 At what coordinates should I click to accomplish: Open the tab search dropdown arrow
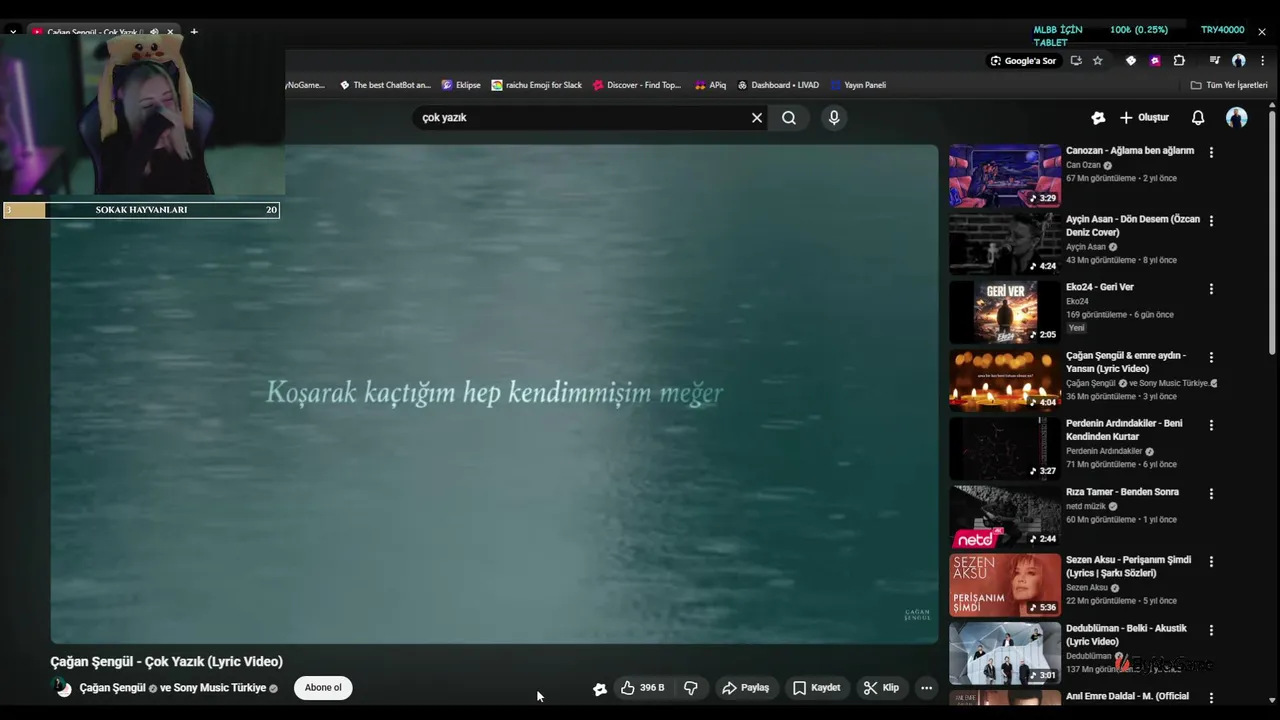coord(13,32)
